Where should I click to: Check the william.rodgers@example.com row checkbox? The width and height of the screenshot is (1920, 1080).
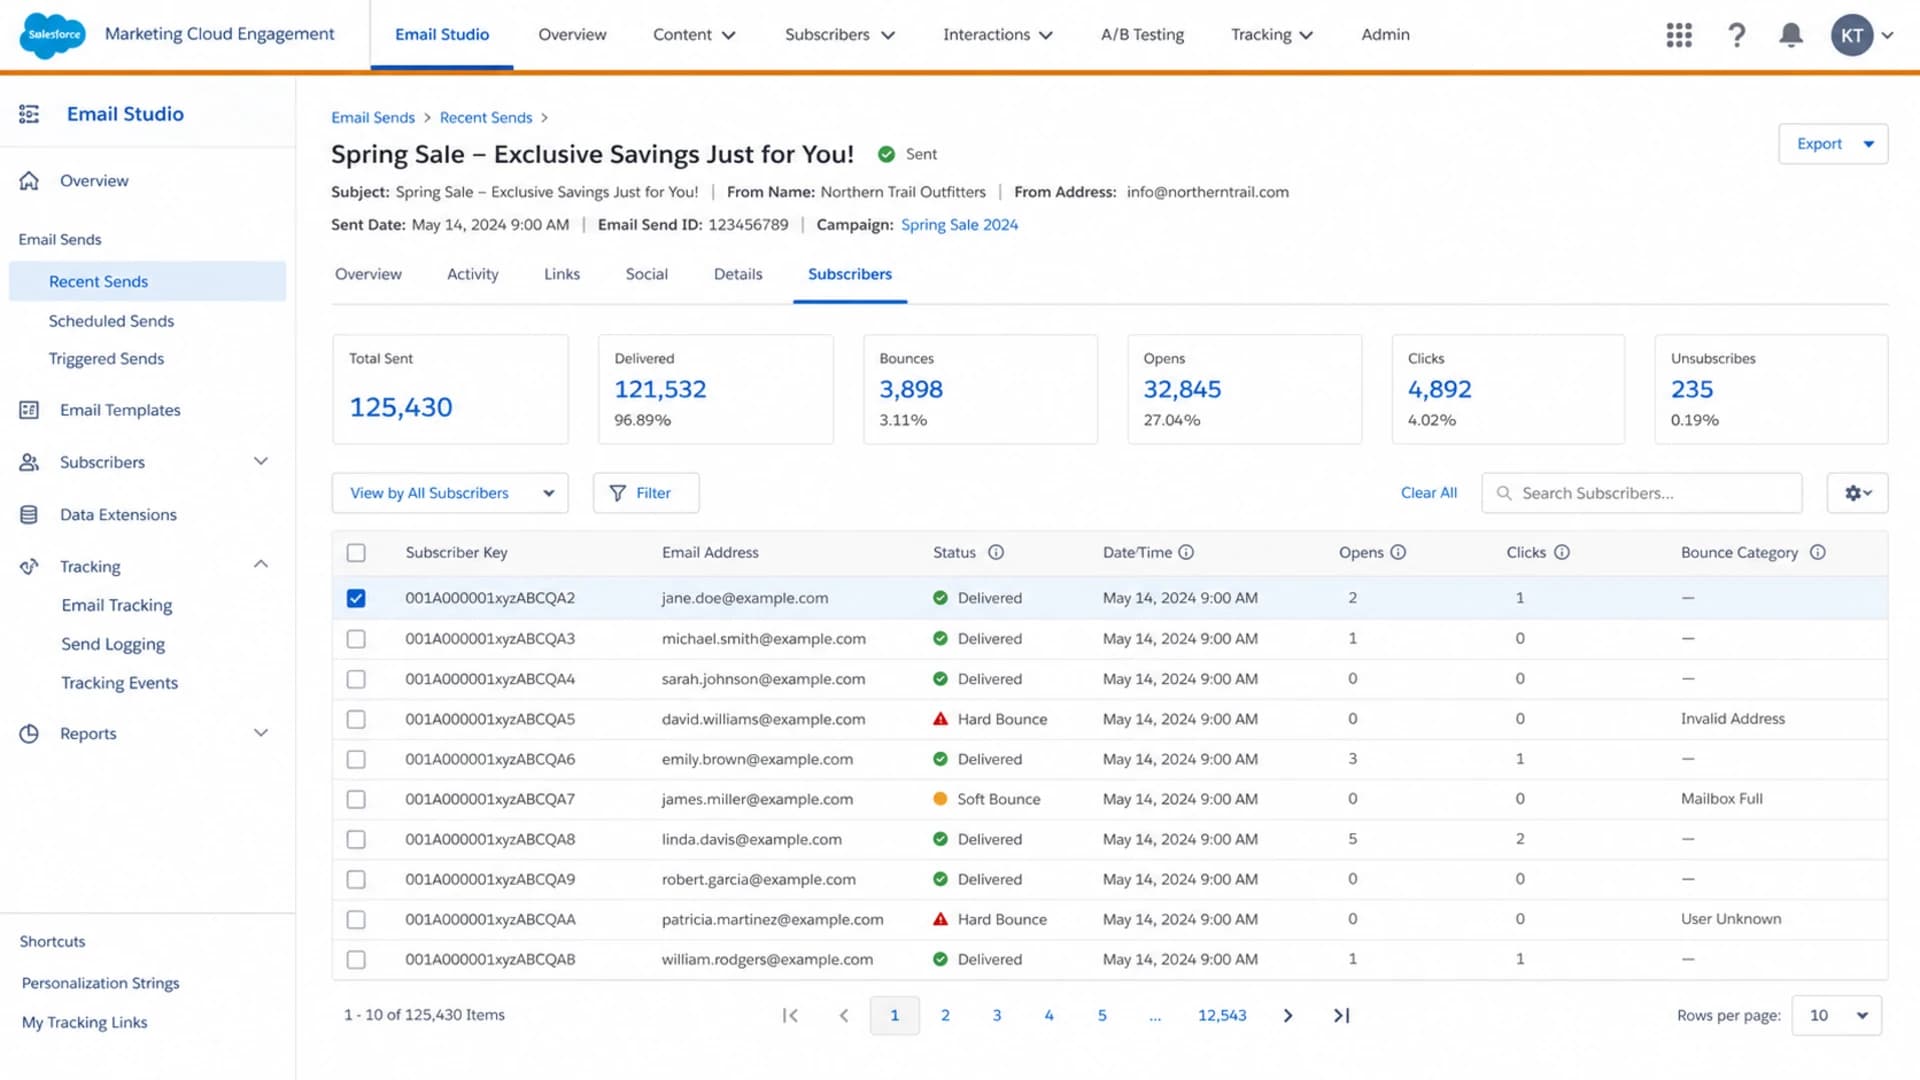click(x=356, y=959)
